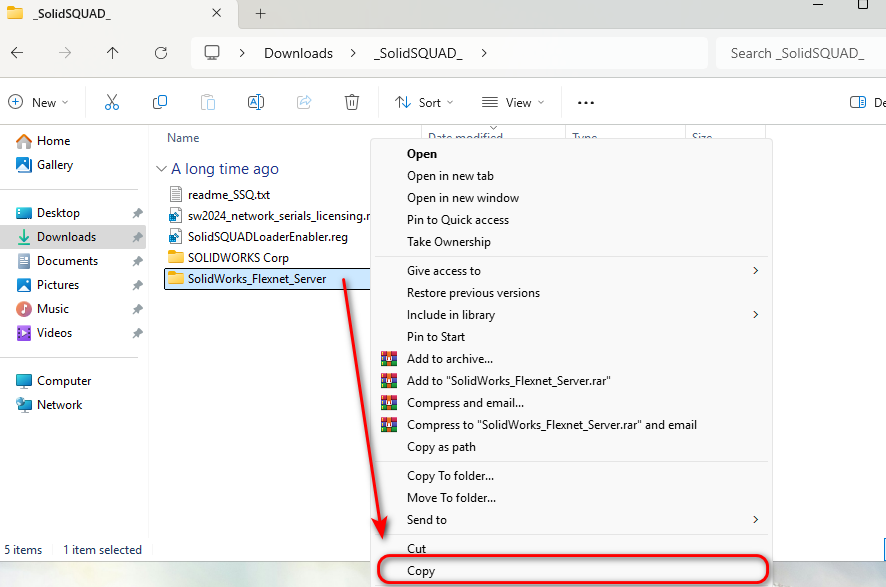
Task: Click WinRAR icon beside Compress and email
Action: click(x=389, y=403)
